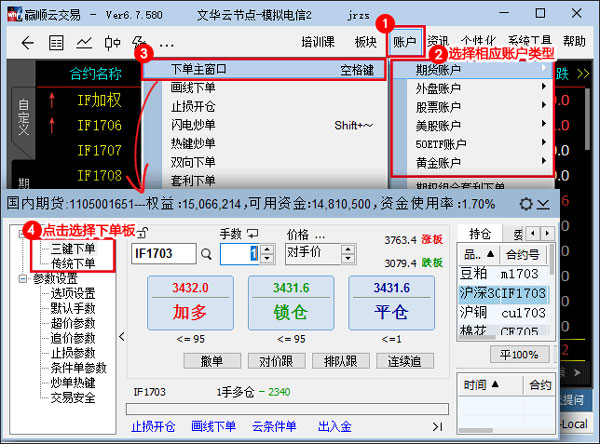Click the lock icon beside contract field
600x444 pixels.
click(142, 232)
